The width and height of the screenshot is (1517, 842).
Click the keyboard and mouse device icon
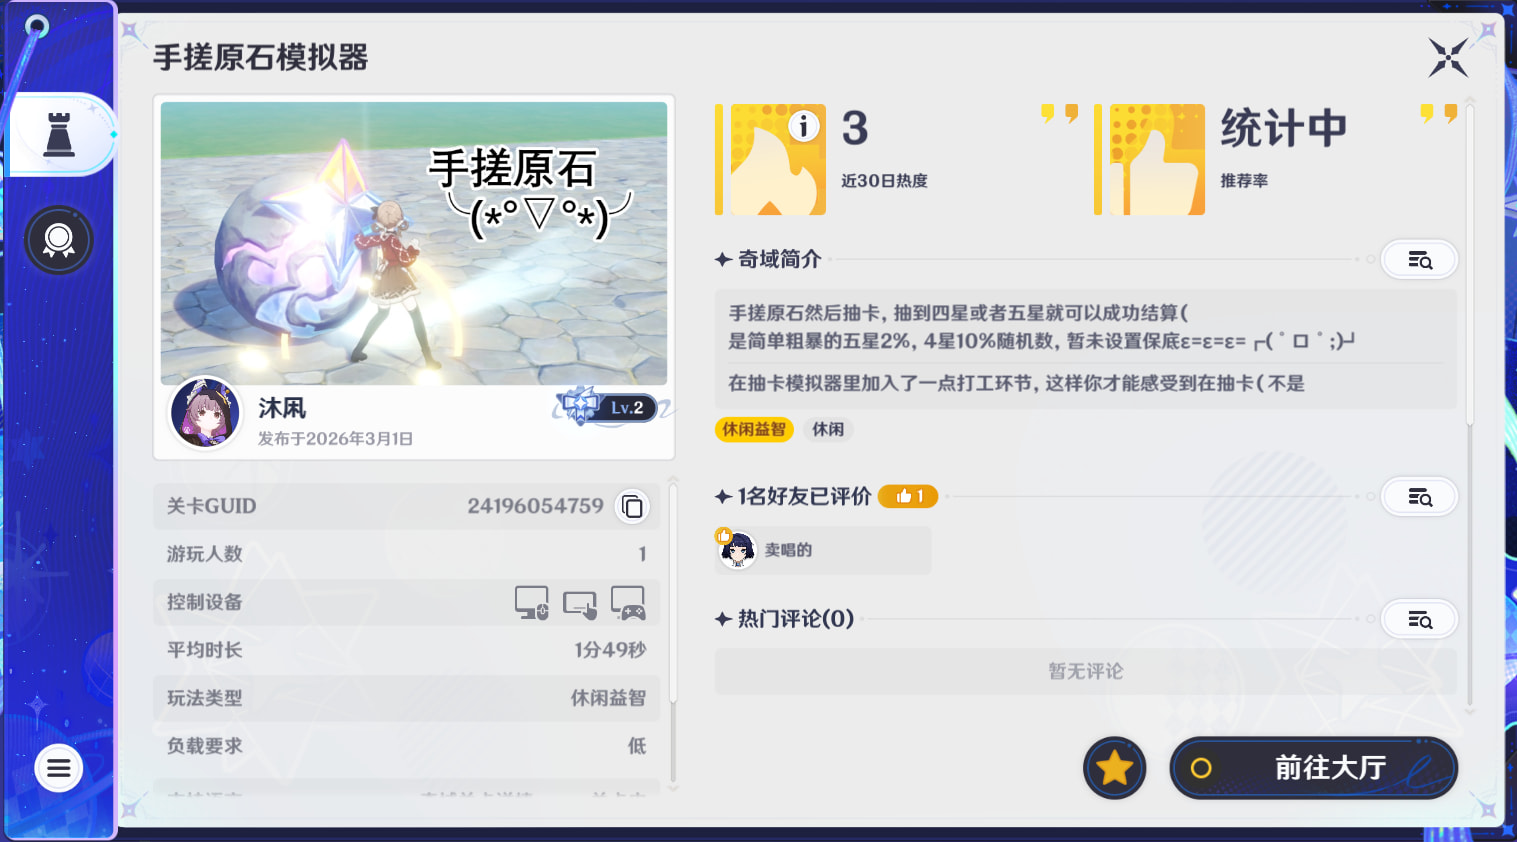click(x=531, y=603)
